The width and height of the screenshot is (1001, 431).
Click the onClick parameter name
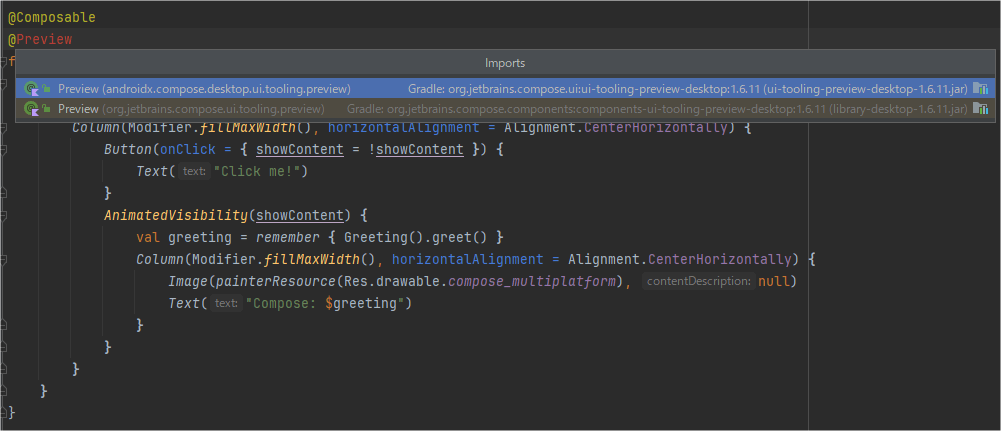[188, 149]
